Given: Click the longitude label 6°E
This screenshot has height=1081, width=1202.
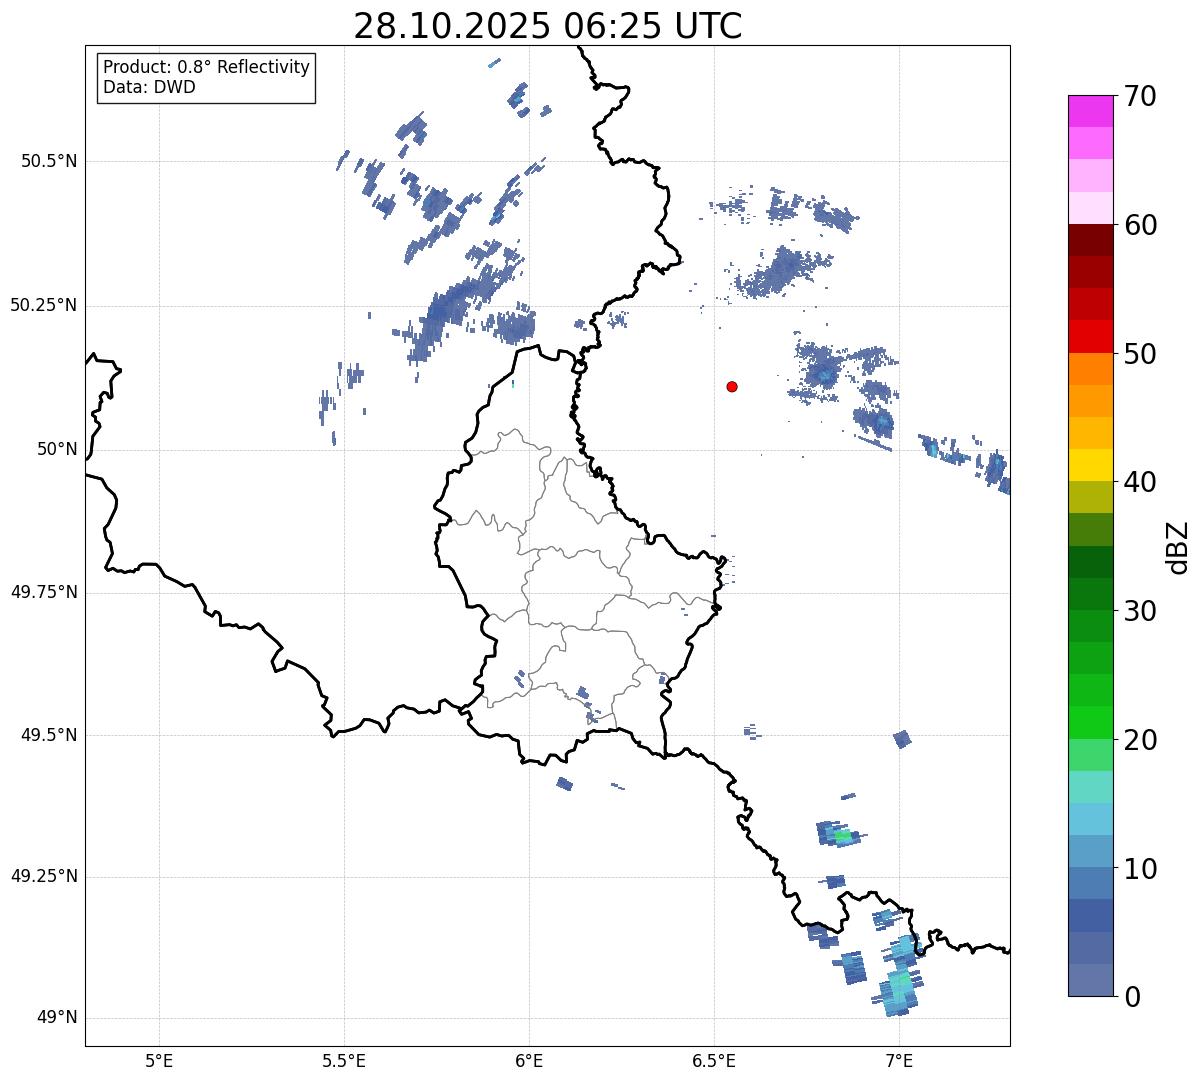Looking at the screenshot, I should [x=529, y=1060].
